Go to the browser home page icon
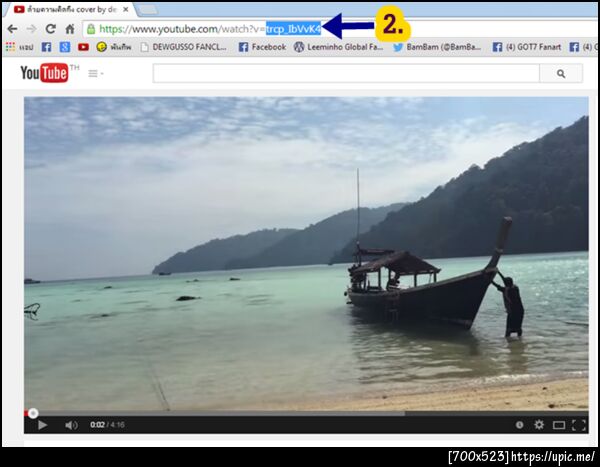 click(70, 29)
